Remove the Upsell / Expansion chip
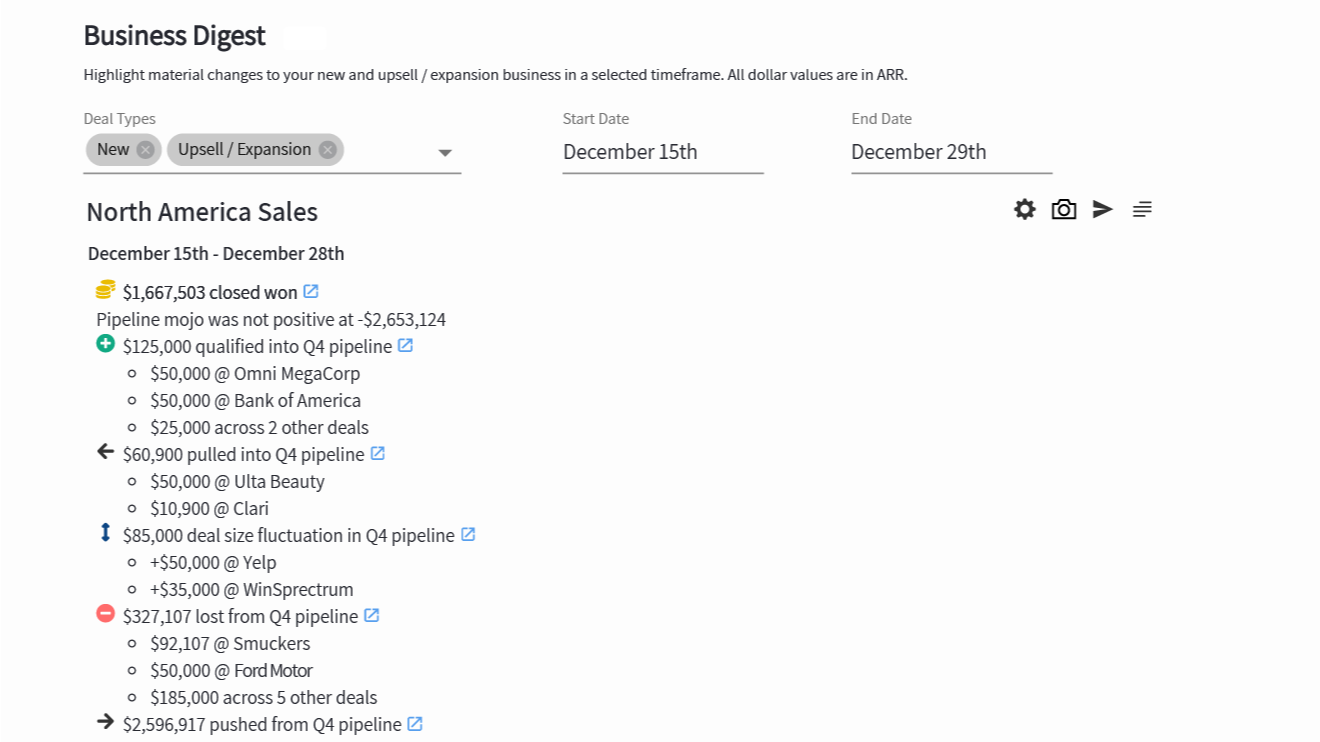 (328, 150)
